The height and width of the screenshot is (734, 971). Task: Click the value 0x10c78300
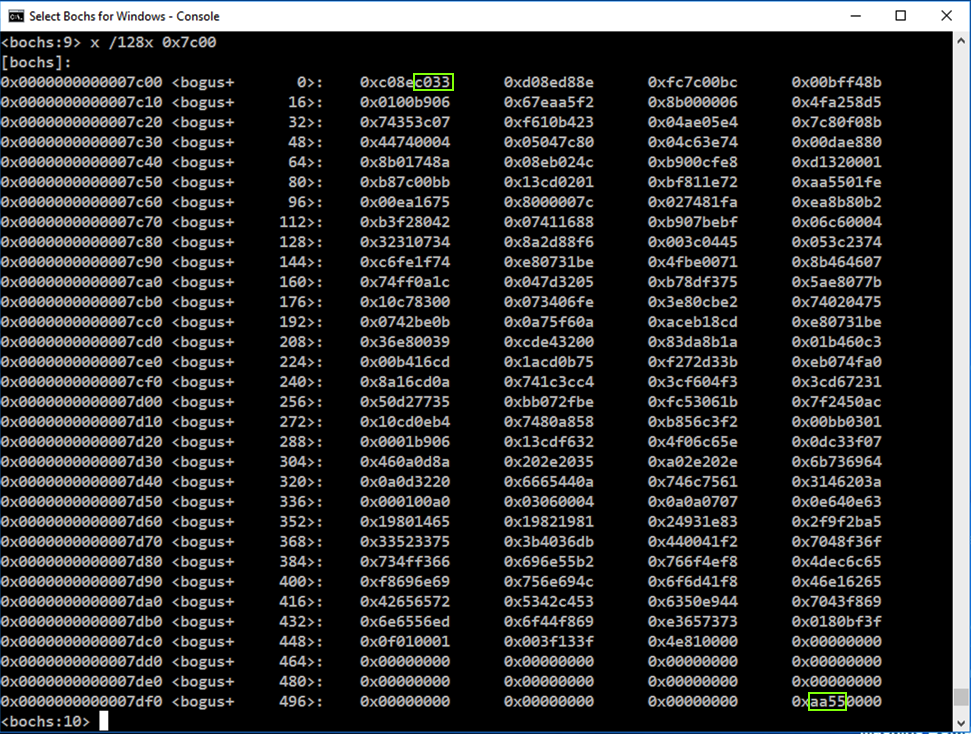click(x=405, y=302)
